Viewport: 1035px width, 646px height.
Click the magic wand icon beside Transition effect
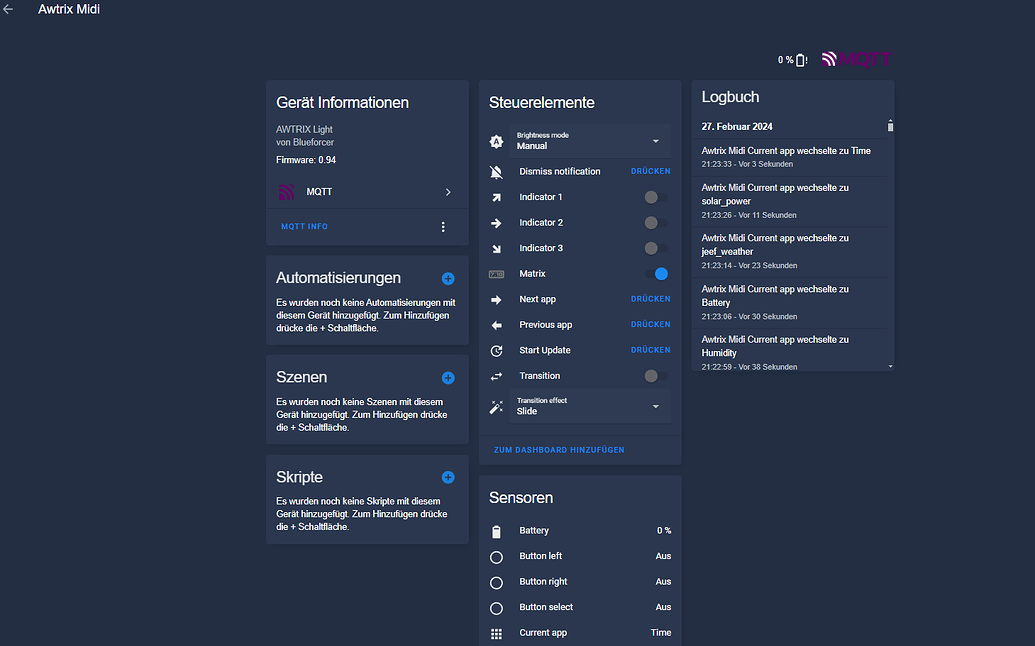pos(496,407)
